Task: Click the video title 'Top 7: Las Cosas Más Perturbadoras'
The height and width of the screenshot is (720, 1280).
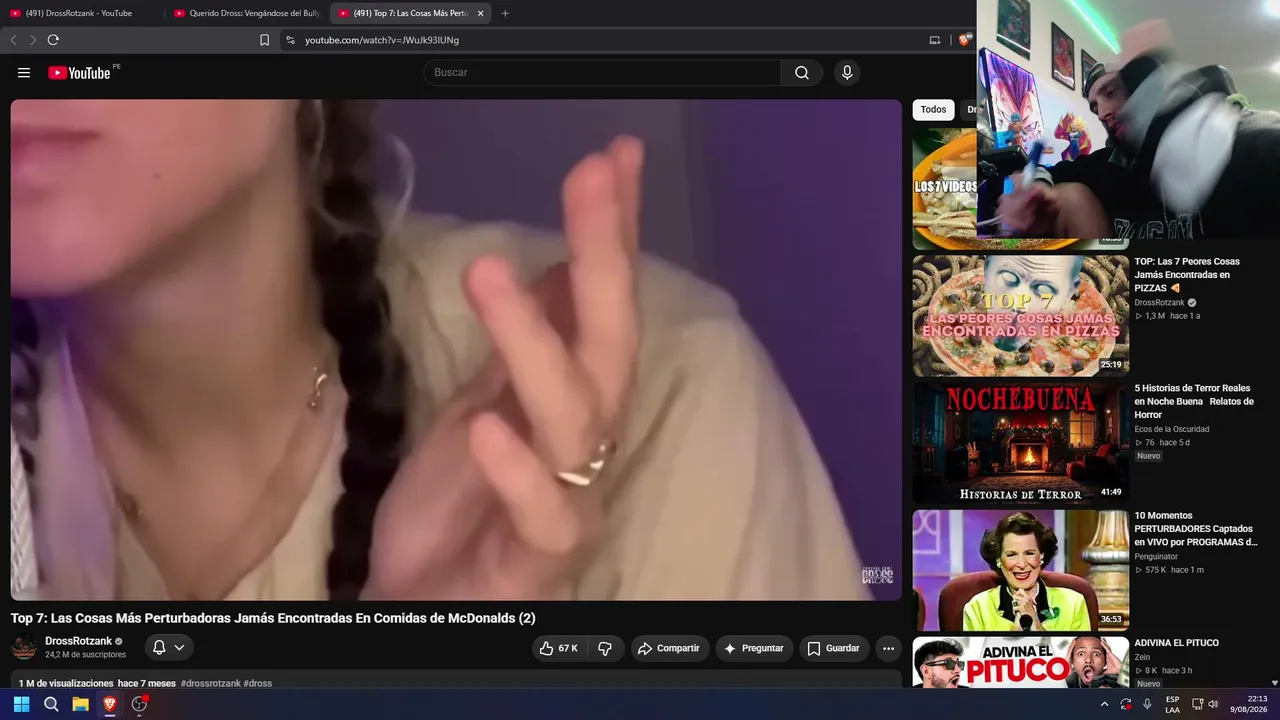Action: pos(273,618)
